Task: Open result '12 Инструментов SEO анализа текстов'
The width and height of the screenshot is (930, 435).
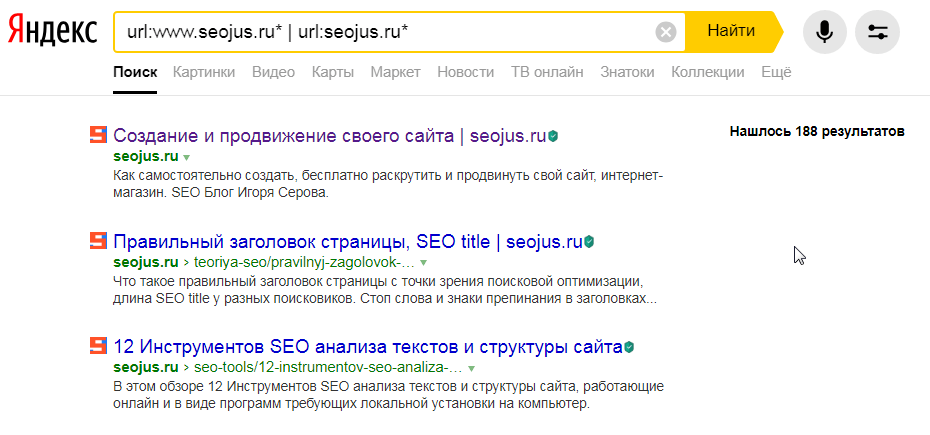Action: tap(368, 346)
